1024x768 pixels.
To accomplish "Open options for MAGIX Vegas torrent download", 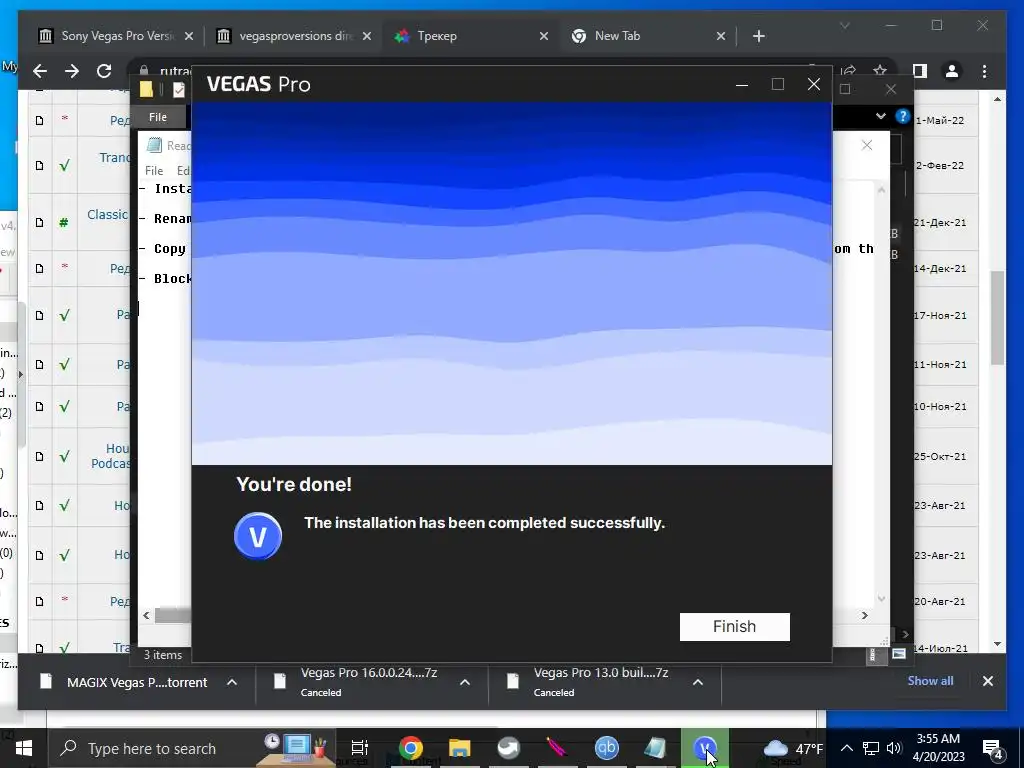I will coord(232,682).
